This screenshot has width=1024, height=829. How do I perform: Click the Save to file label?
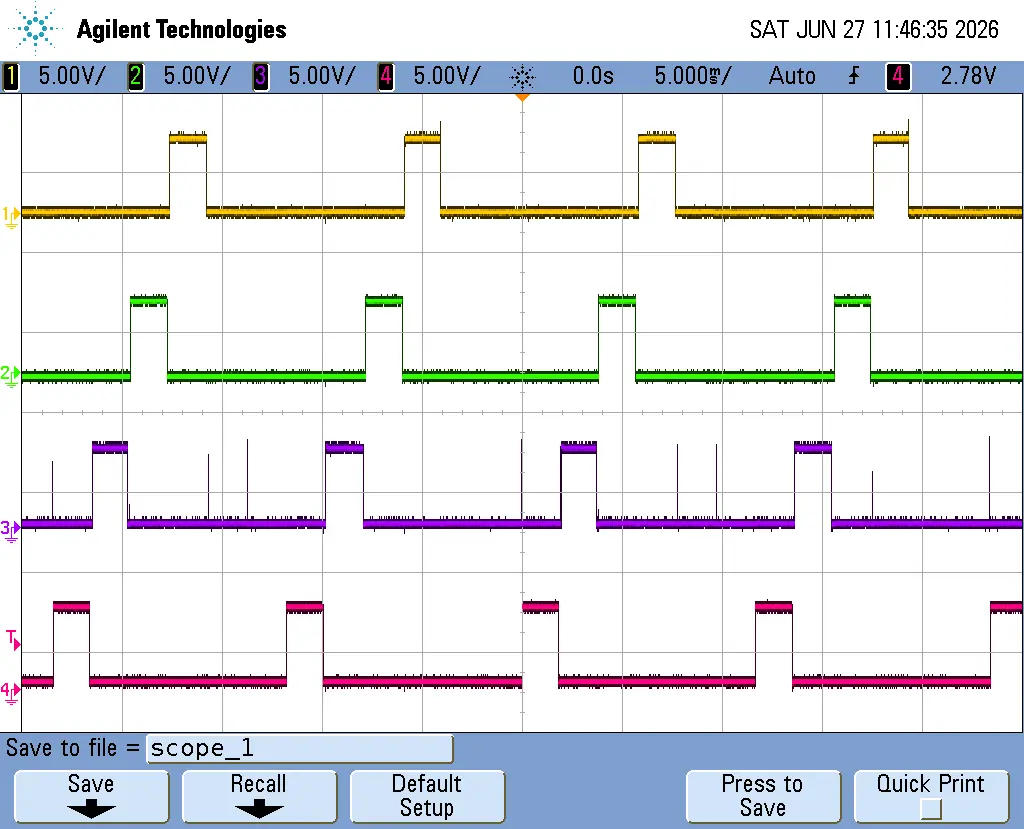click(72, 748)
